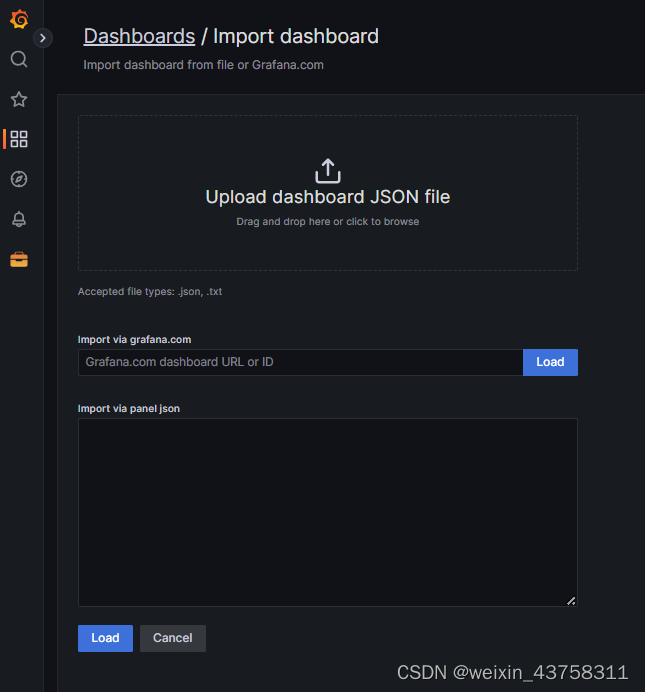The height and width of the screenshot is (692, 645).
Task: Open the Explore compass icon
Action: coord(19,179)
